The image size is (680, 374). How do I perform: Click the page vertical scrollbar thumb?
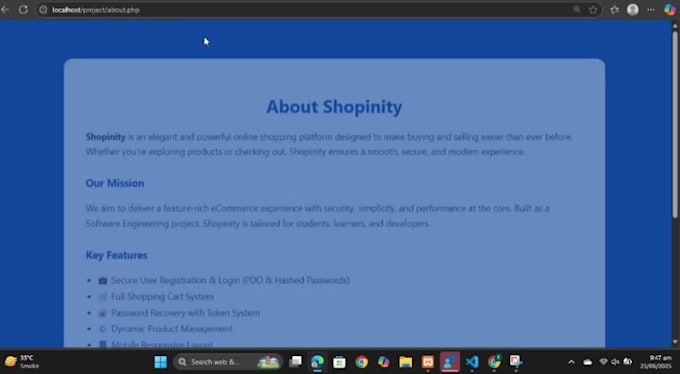click(x=675, y=124)
